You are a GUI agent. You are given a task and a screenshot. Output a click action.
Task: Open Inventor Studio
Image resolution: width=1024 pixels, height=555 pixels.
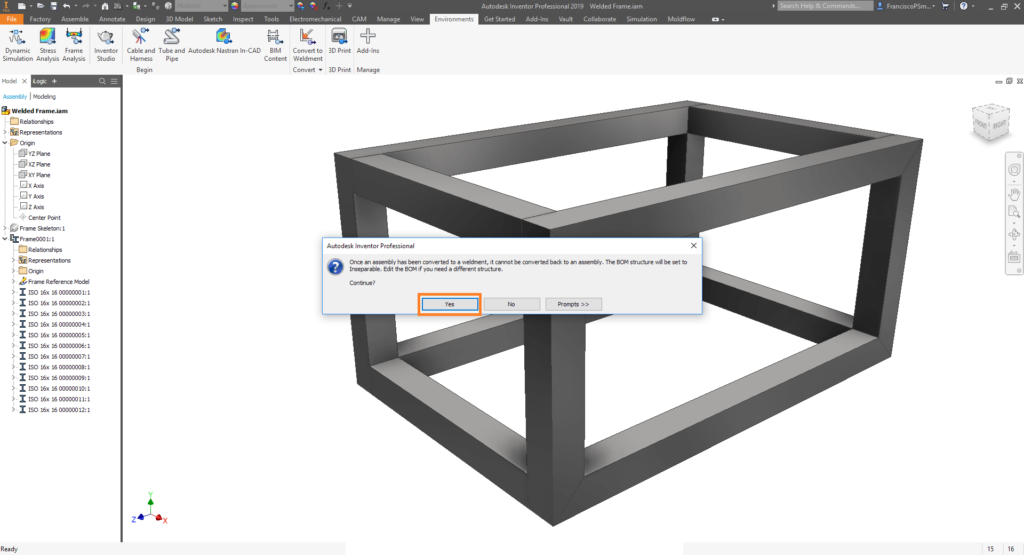[106, 44]
